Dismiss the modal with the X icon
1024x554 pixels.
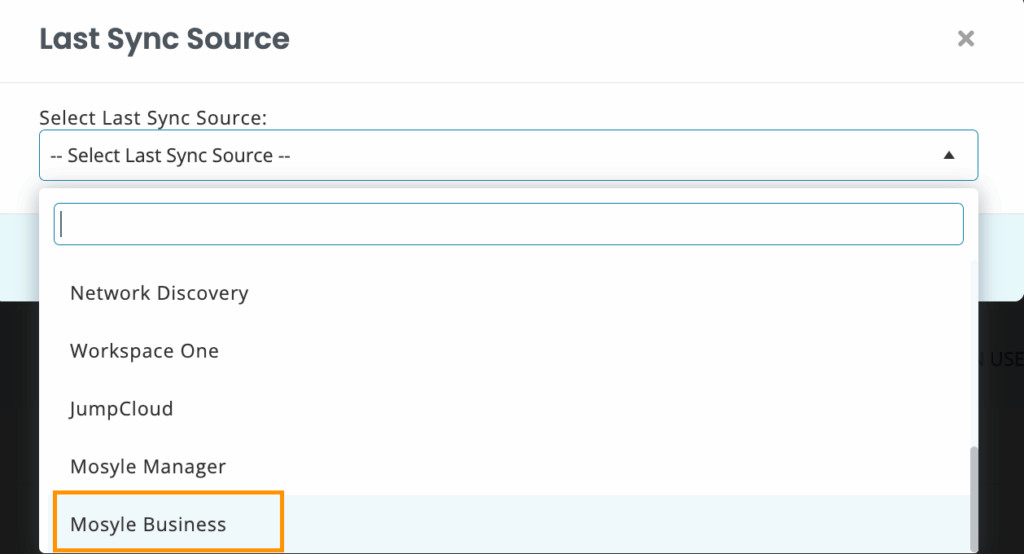point(965,39)
